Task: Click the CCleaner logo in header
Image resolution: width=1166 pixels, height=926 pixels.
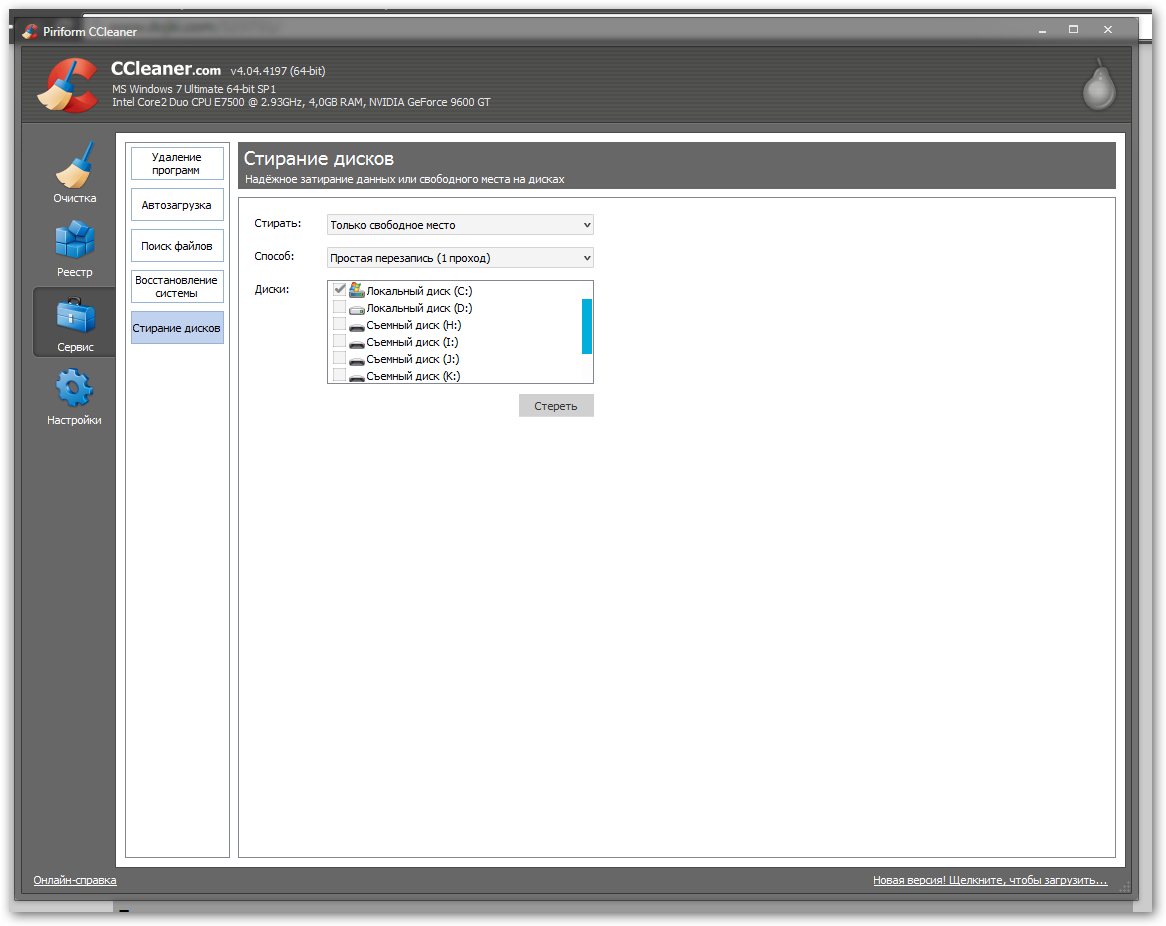Action: tap(67, 86)
